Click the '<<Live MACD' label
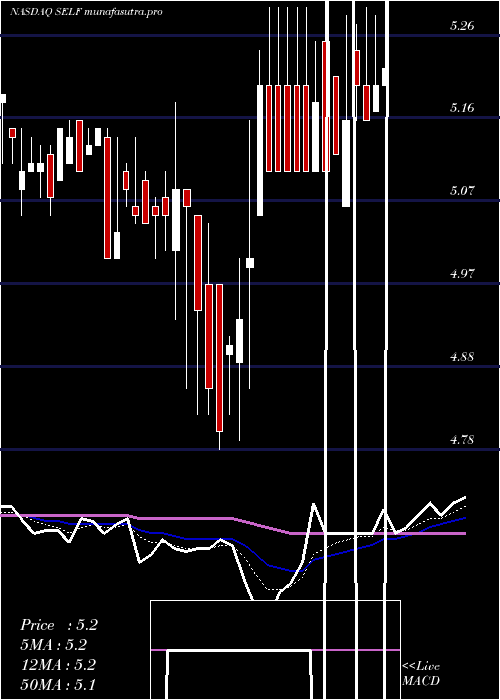Screen dimensions: 500x700 421,674
